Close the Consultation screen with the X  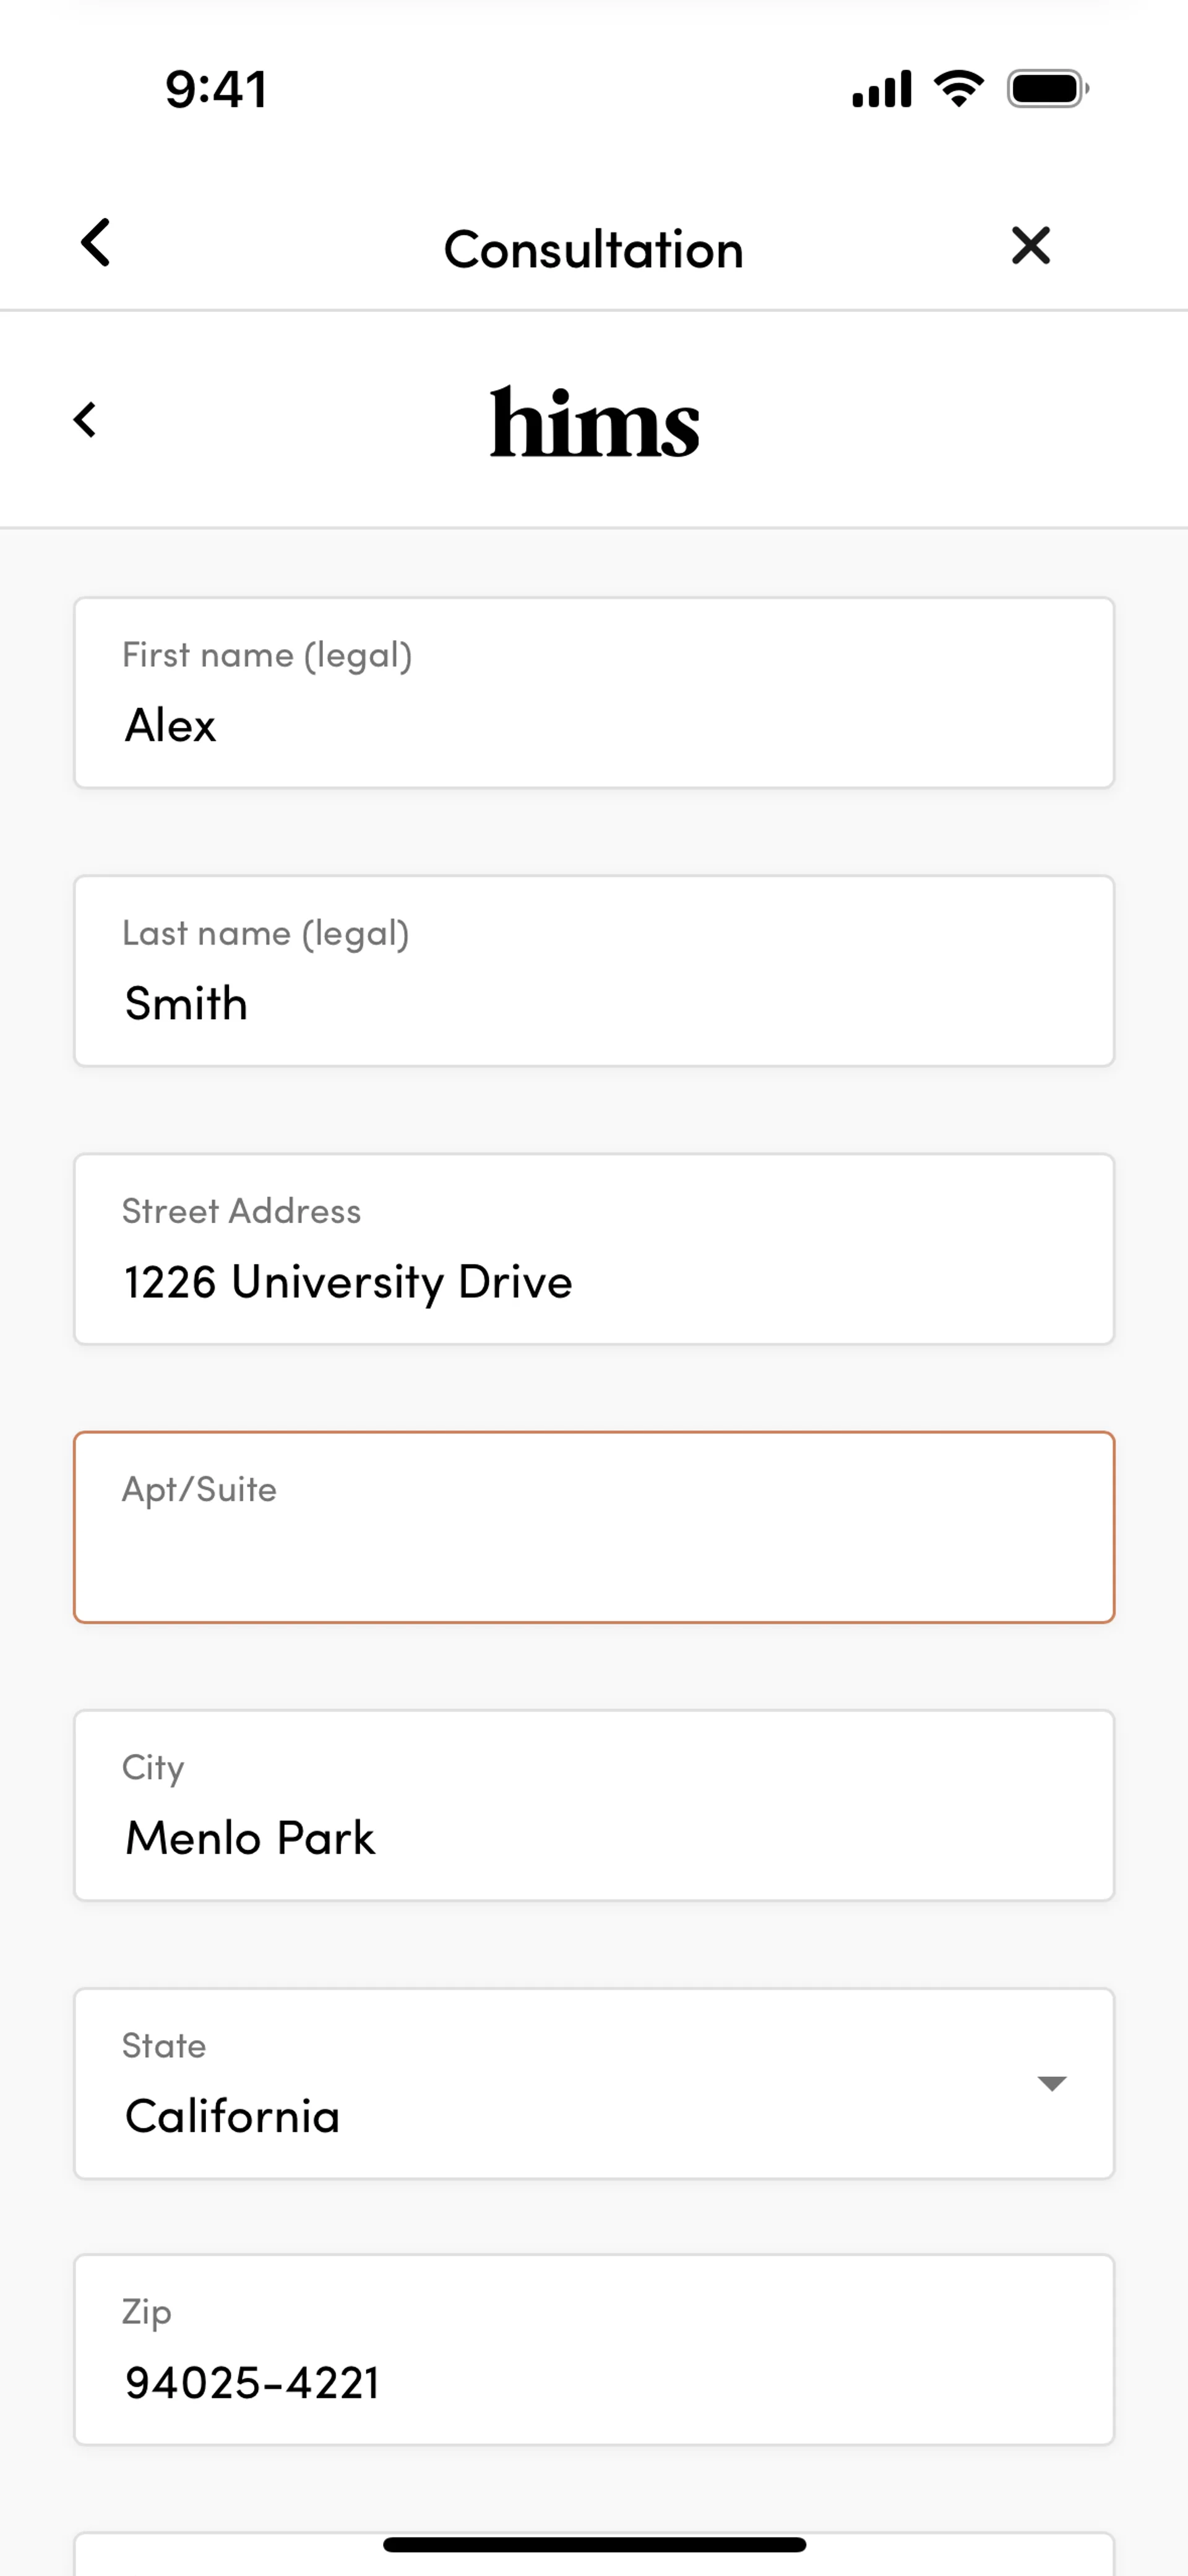pos(1030,245)
